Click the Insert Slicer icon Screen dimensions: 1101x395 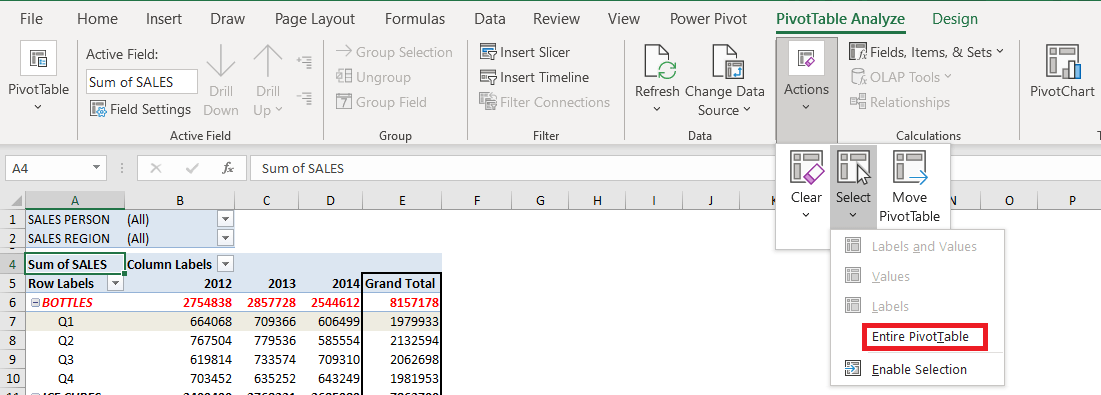coord(488,53)
